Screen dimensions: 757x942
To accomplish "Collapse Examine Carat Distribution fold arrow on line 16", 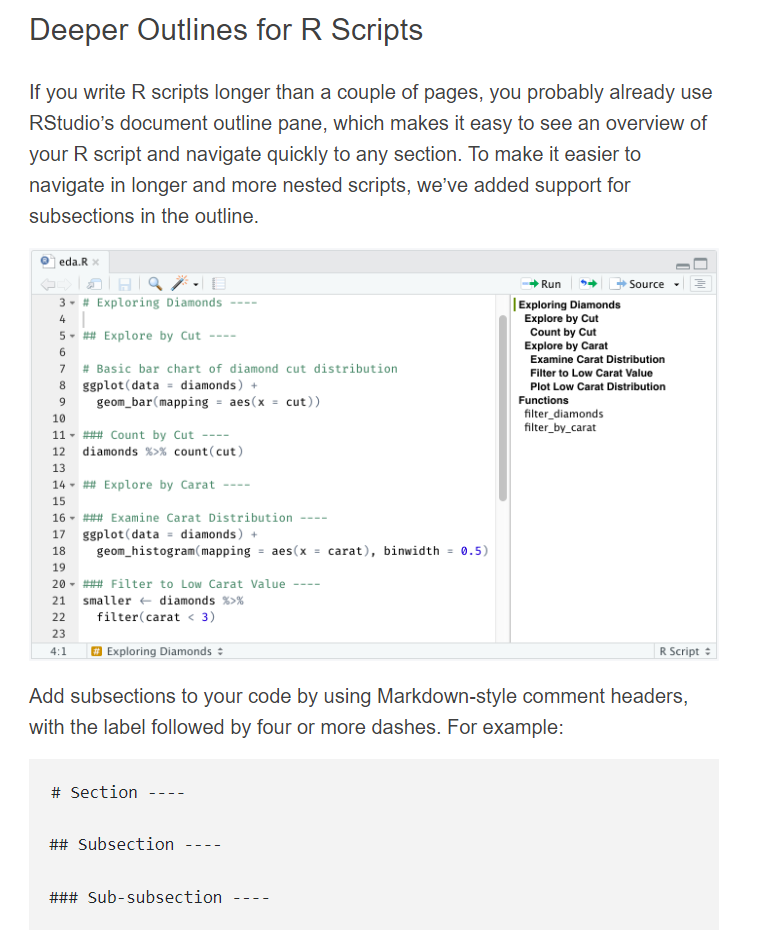I will click(73, 518).
